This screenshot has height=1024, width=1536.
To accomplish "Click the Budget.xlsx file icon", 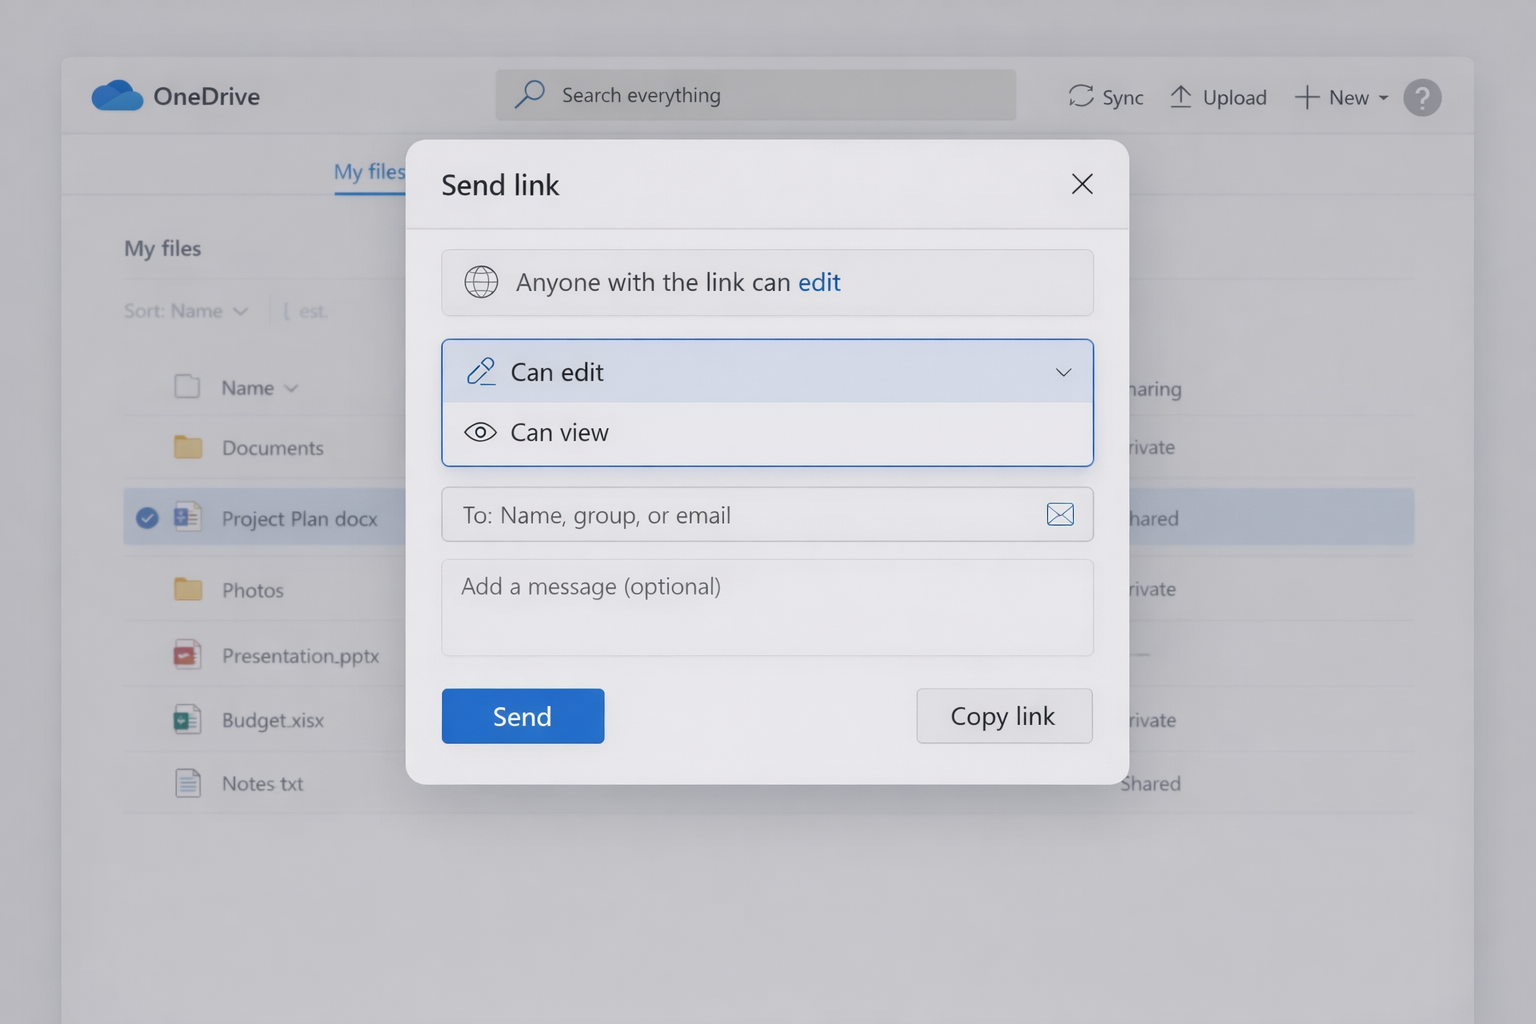I will [x=187, y=719].
